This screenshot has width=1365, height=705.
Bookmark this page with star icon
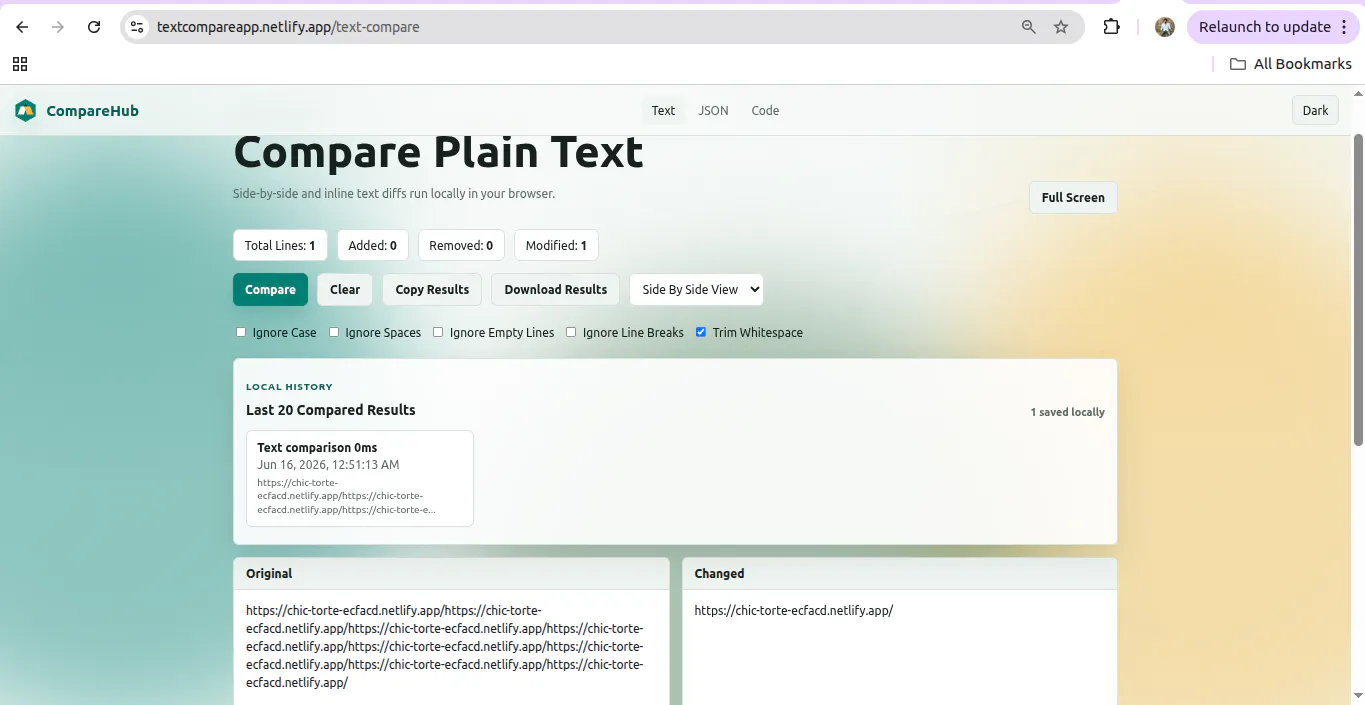[1061, 27]
